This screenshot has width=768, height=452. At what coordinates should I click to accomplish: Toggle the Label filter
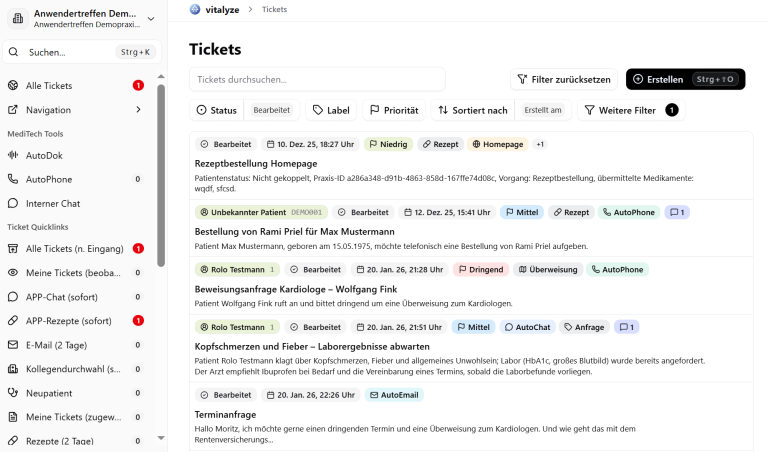tap(331, 110)
